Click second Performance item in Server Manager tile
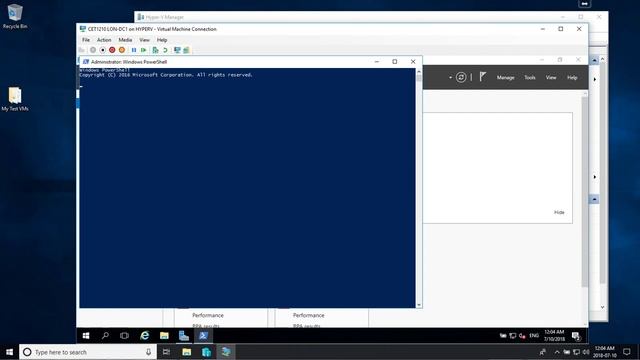 pyautogui.click(x=309, y=316)
